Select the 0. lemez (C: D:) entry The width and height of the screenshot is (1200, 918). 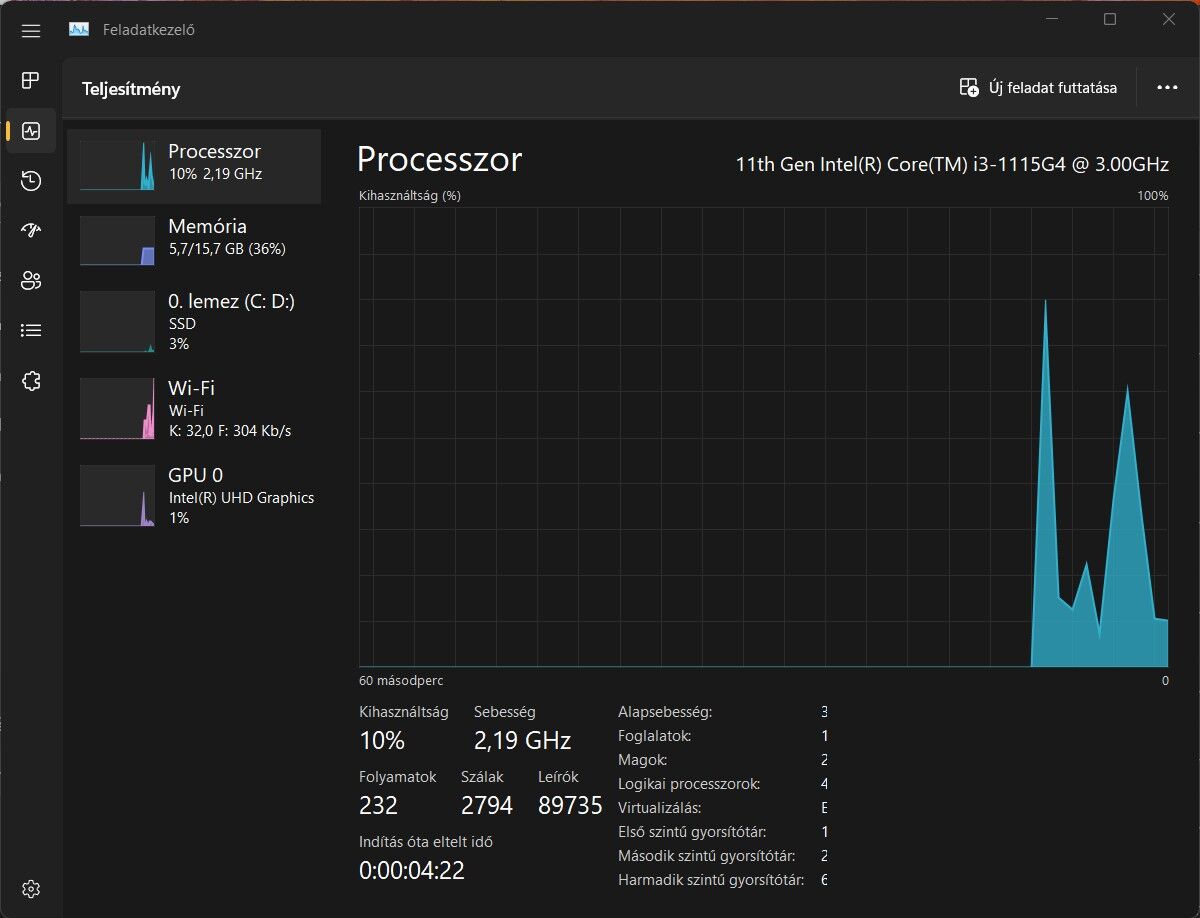(x=194, y=321)
